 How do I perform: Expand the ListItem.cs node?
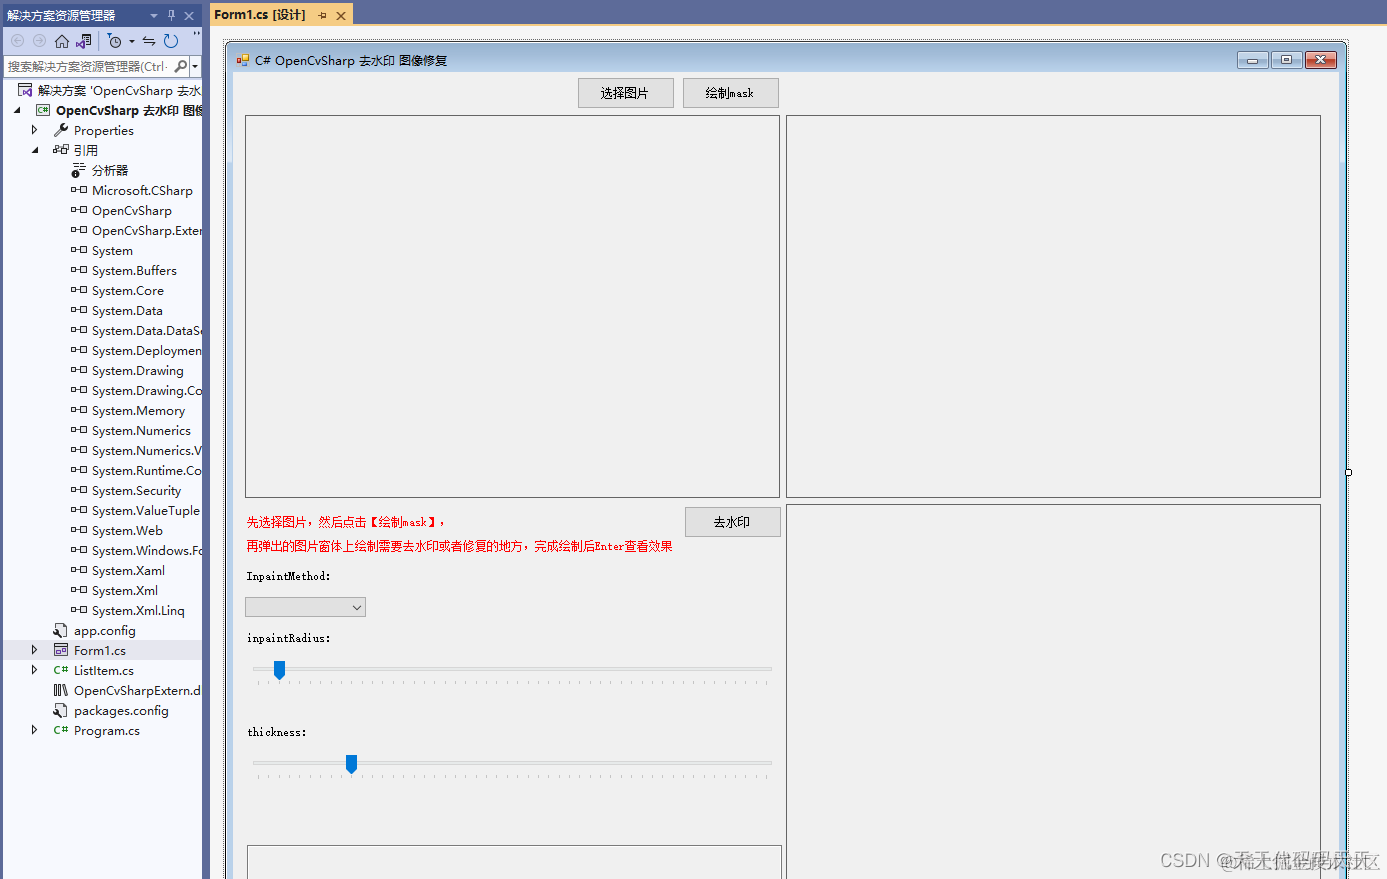(35, 670)
